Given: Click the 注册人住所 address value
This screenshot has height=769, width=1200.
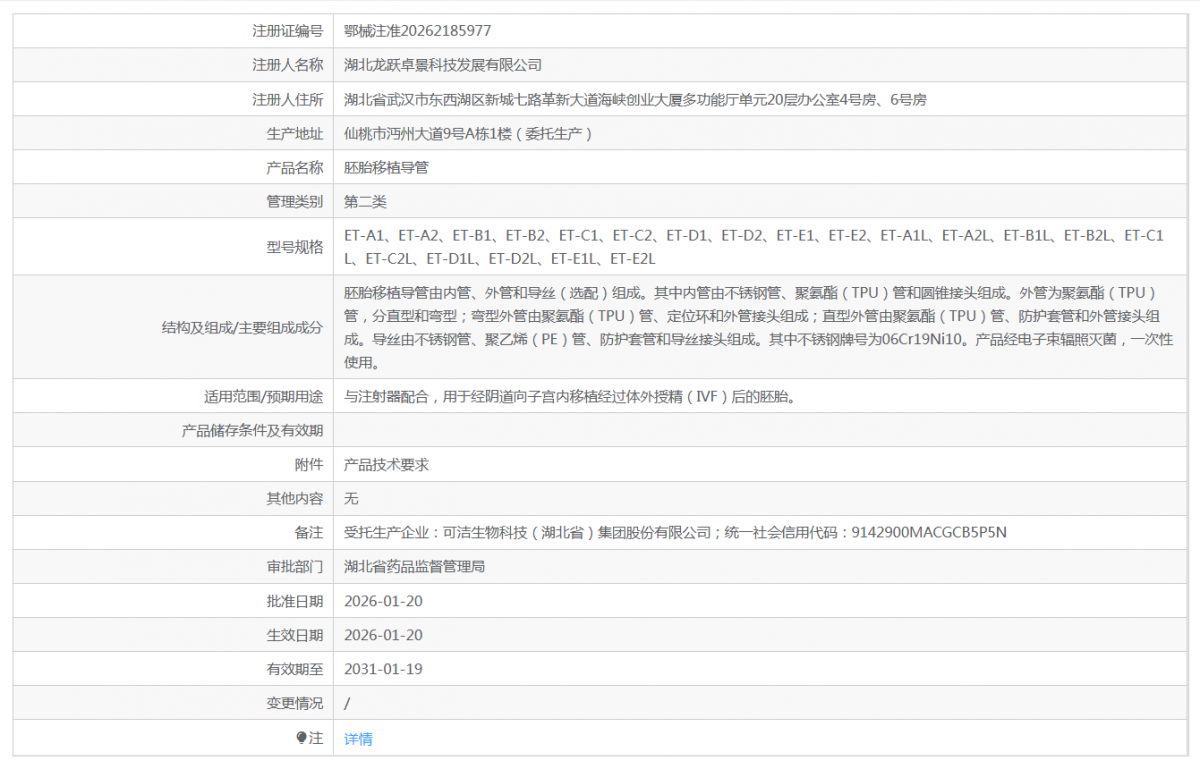Looking at the screenshot, I should pyautogui.click(x=635, y=99).
